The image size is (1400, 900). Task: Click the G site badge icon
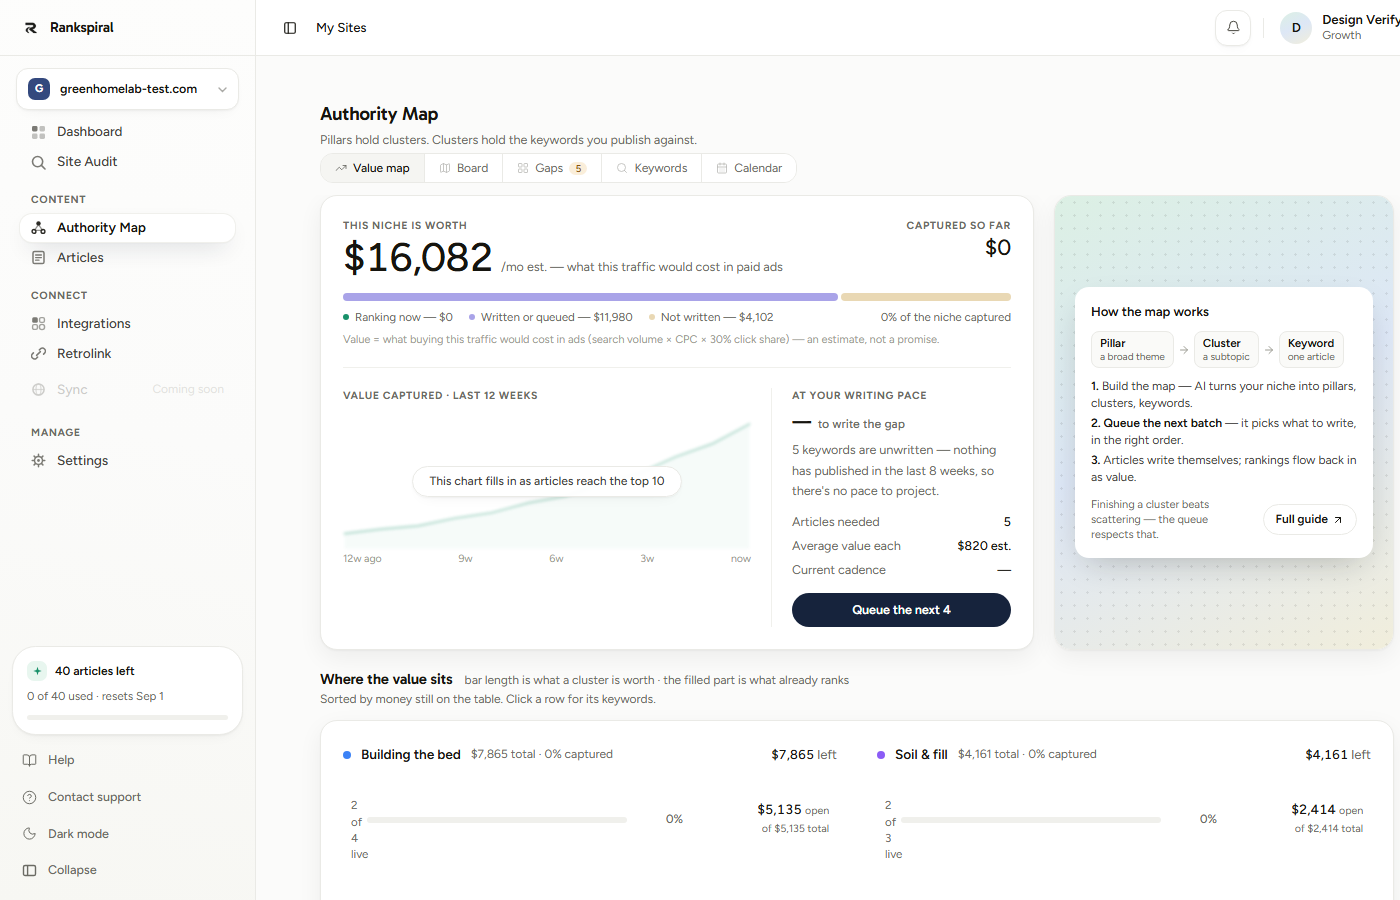point(39,89)
